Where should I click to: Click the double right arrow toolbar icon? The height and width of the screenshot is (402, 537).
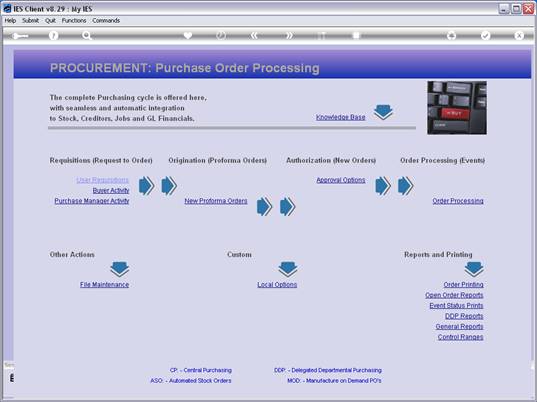(289, 35)
